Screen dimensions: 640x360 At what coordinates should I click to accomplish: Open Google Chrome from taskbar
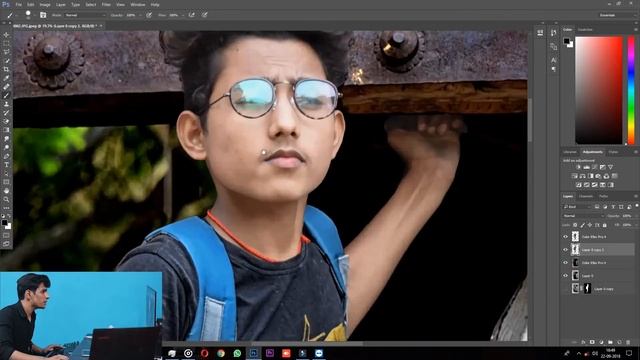click(221, 353)
